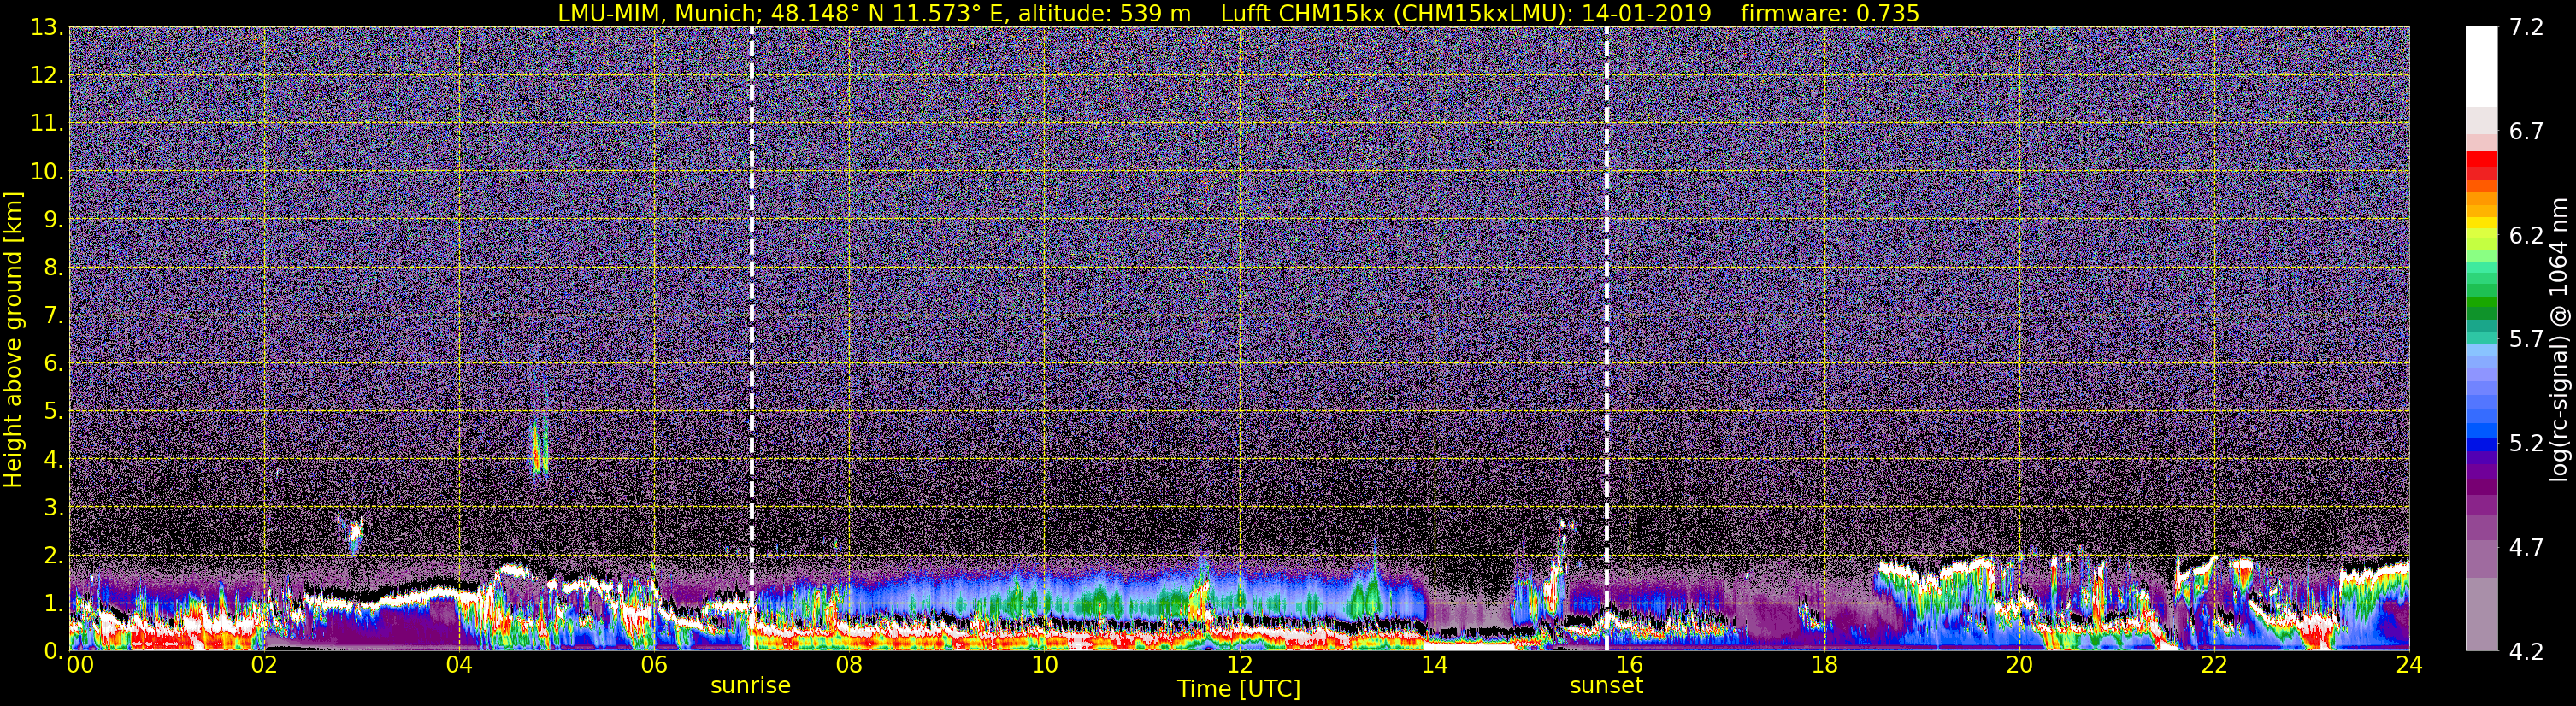Select the colorbar value 5.2

[x=2526, y=444]
